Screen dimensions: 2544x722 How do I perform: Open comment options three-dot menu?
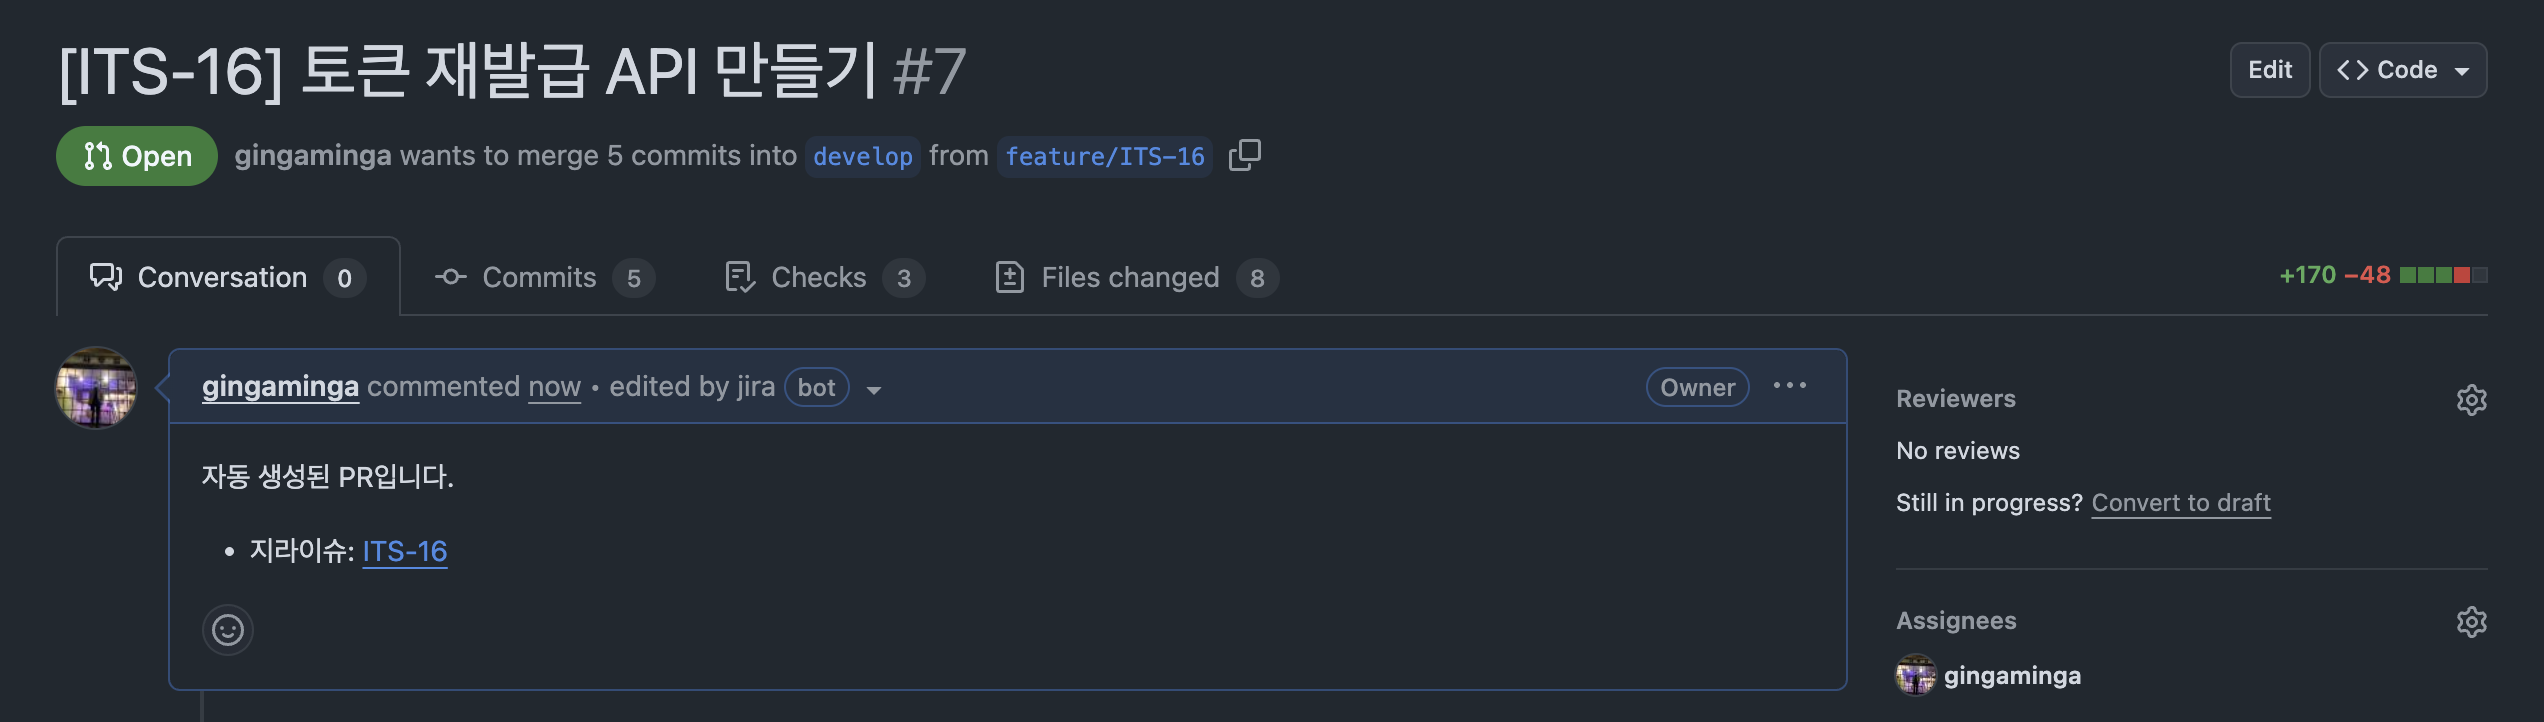[x=1790, y=386]
